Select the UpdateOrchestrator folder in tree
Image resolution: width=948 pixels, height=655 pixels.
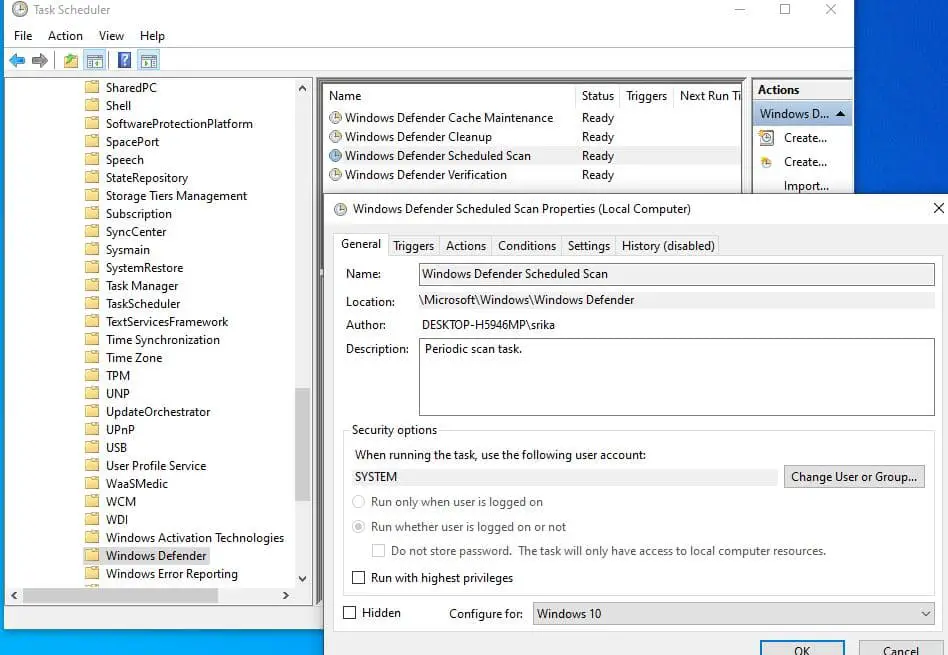[x=158, y=412]
